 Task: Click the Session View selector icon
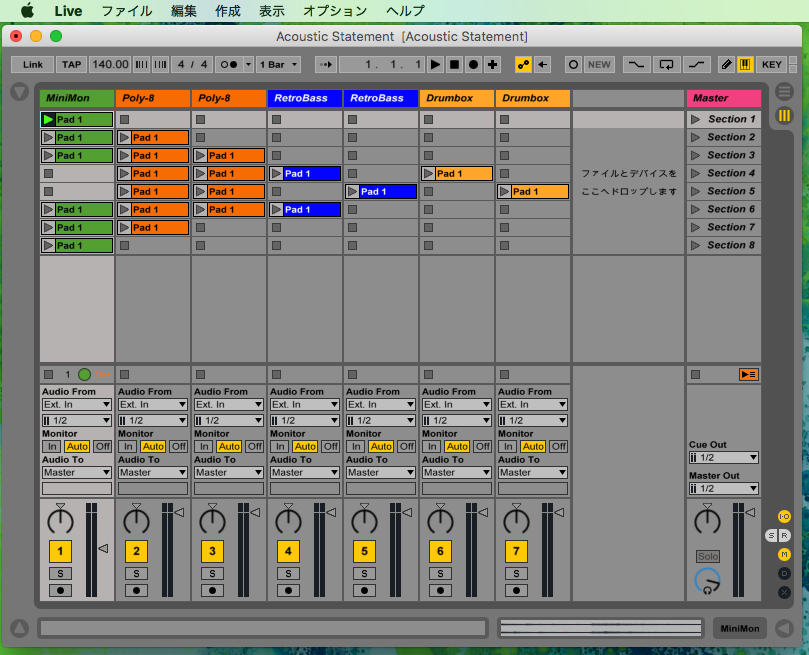784,116
